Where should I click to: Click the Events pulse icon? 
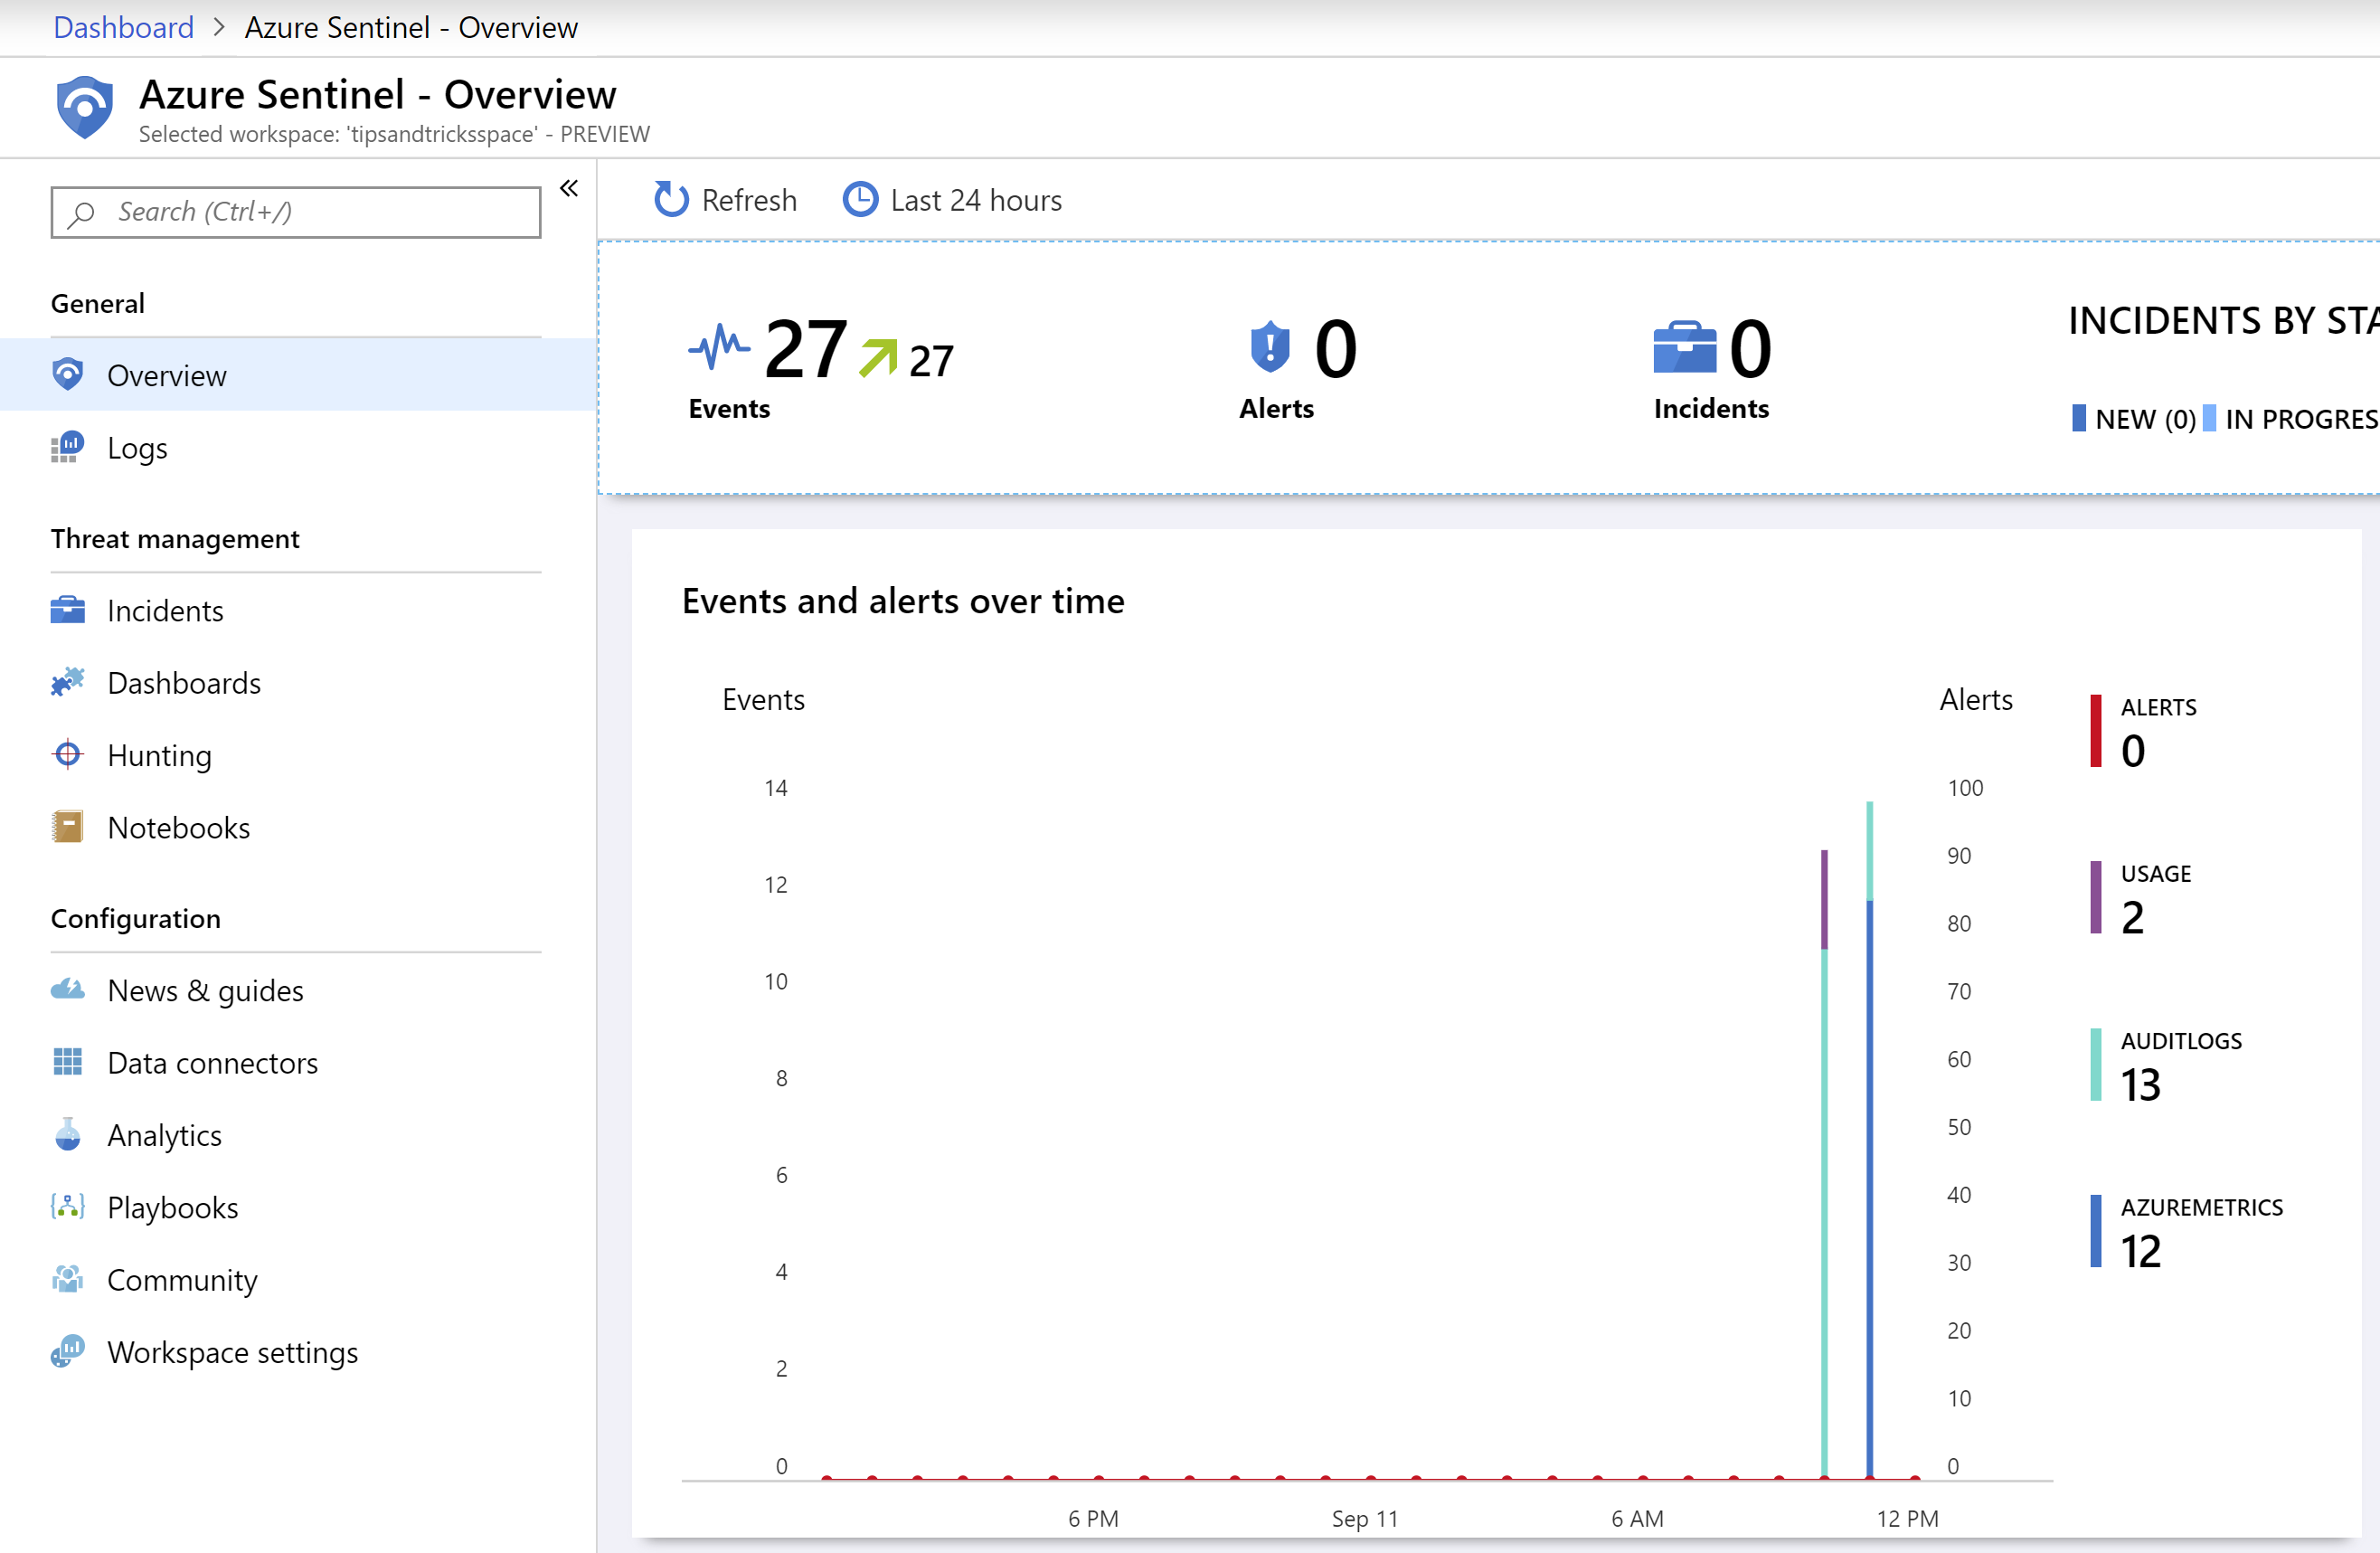click(x=719, y=347)
